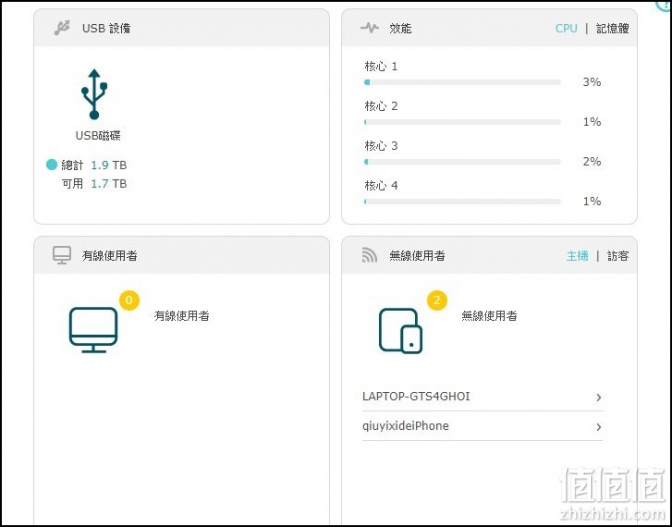The image size is (672, 527).
Task: Click the 無線使用者 label beside devices icon
Action: click(x=489, y=316)
